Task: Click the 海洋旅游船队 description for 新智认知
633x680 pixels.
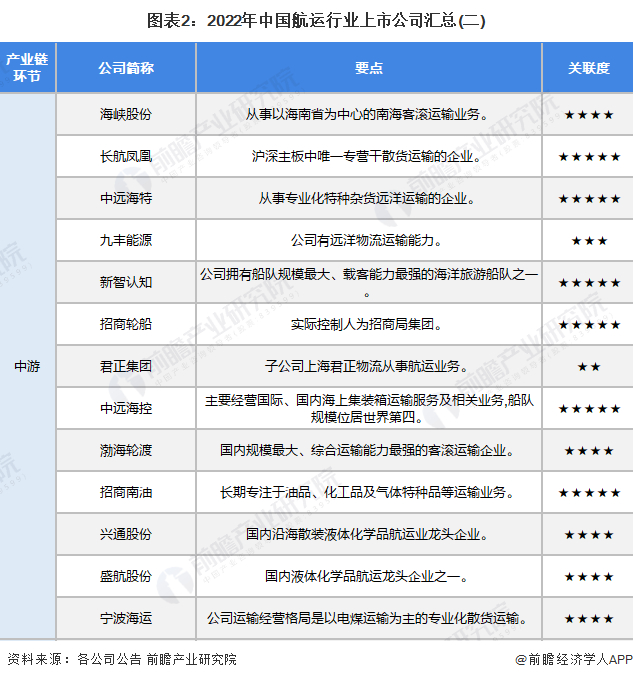Action: pos(369,282)
